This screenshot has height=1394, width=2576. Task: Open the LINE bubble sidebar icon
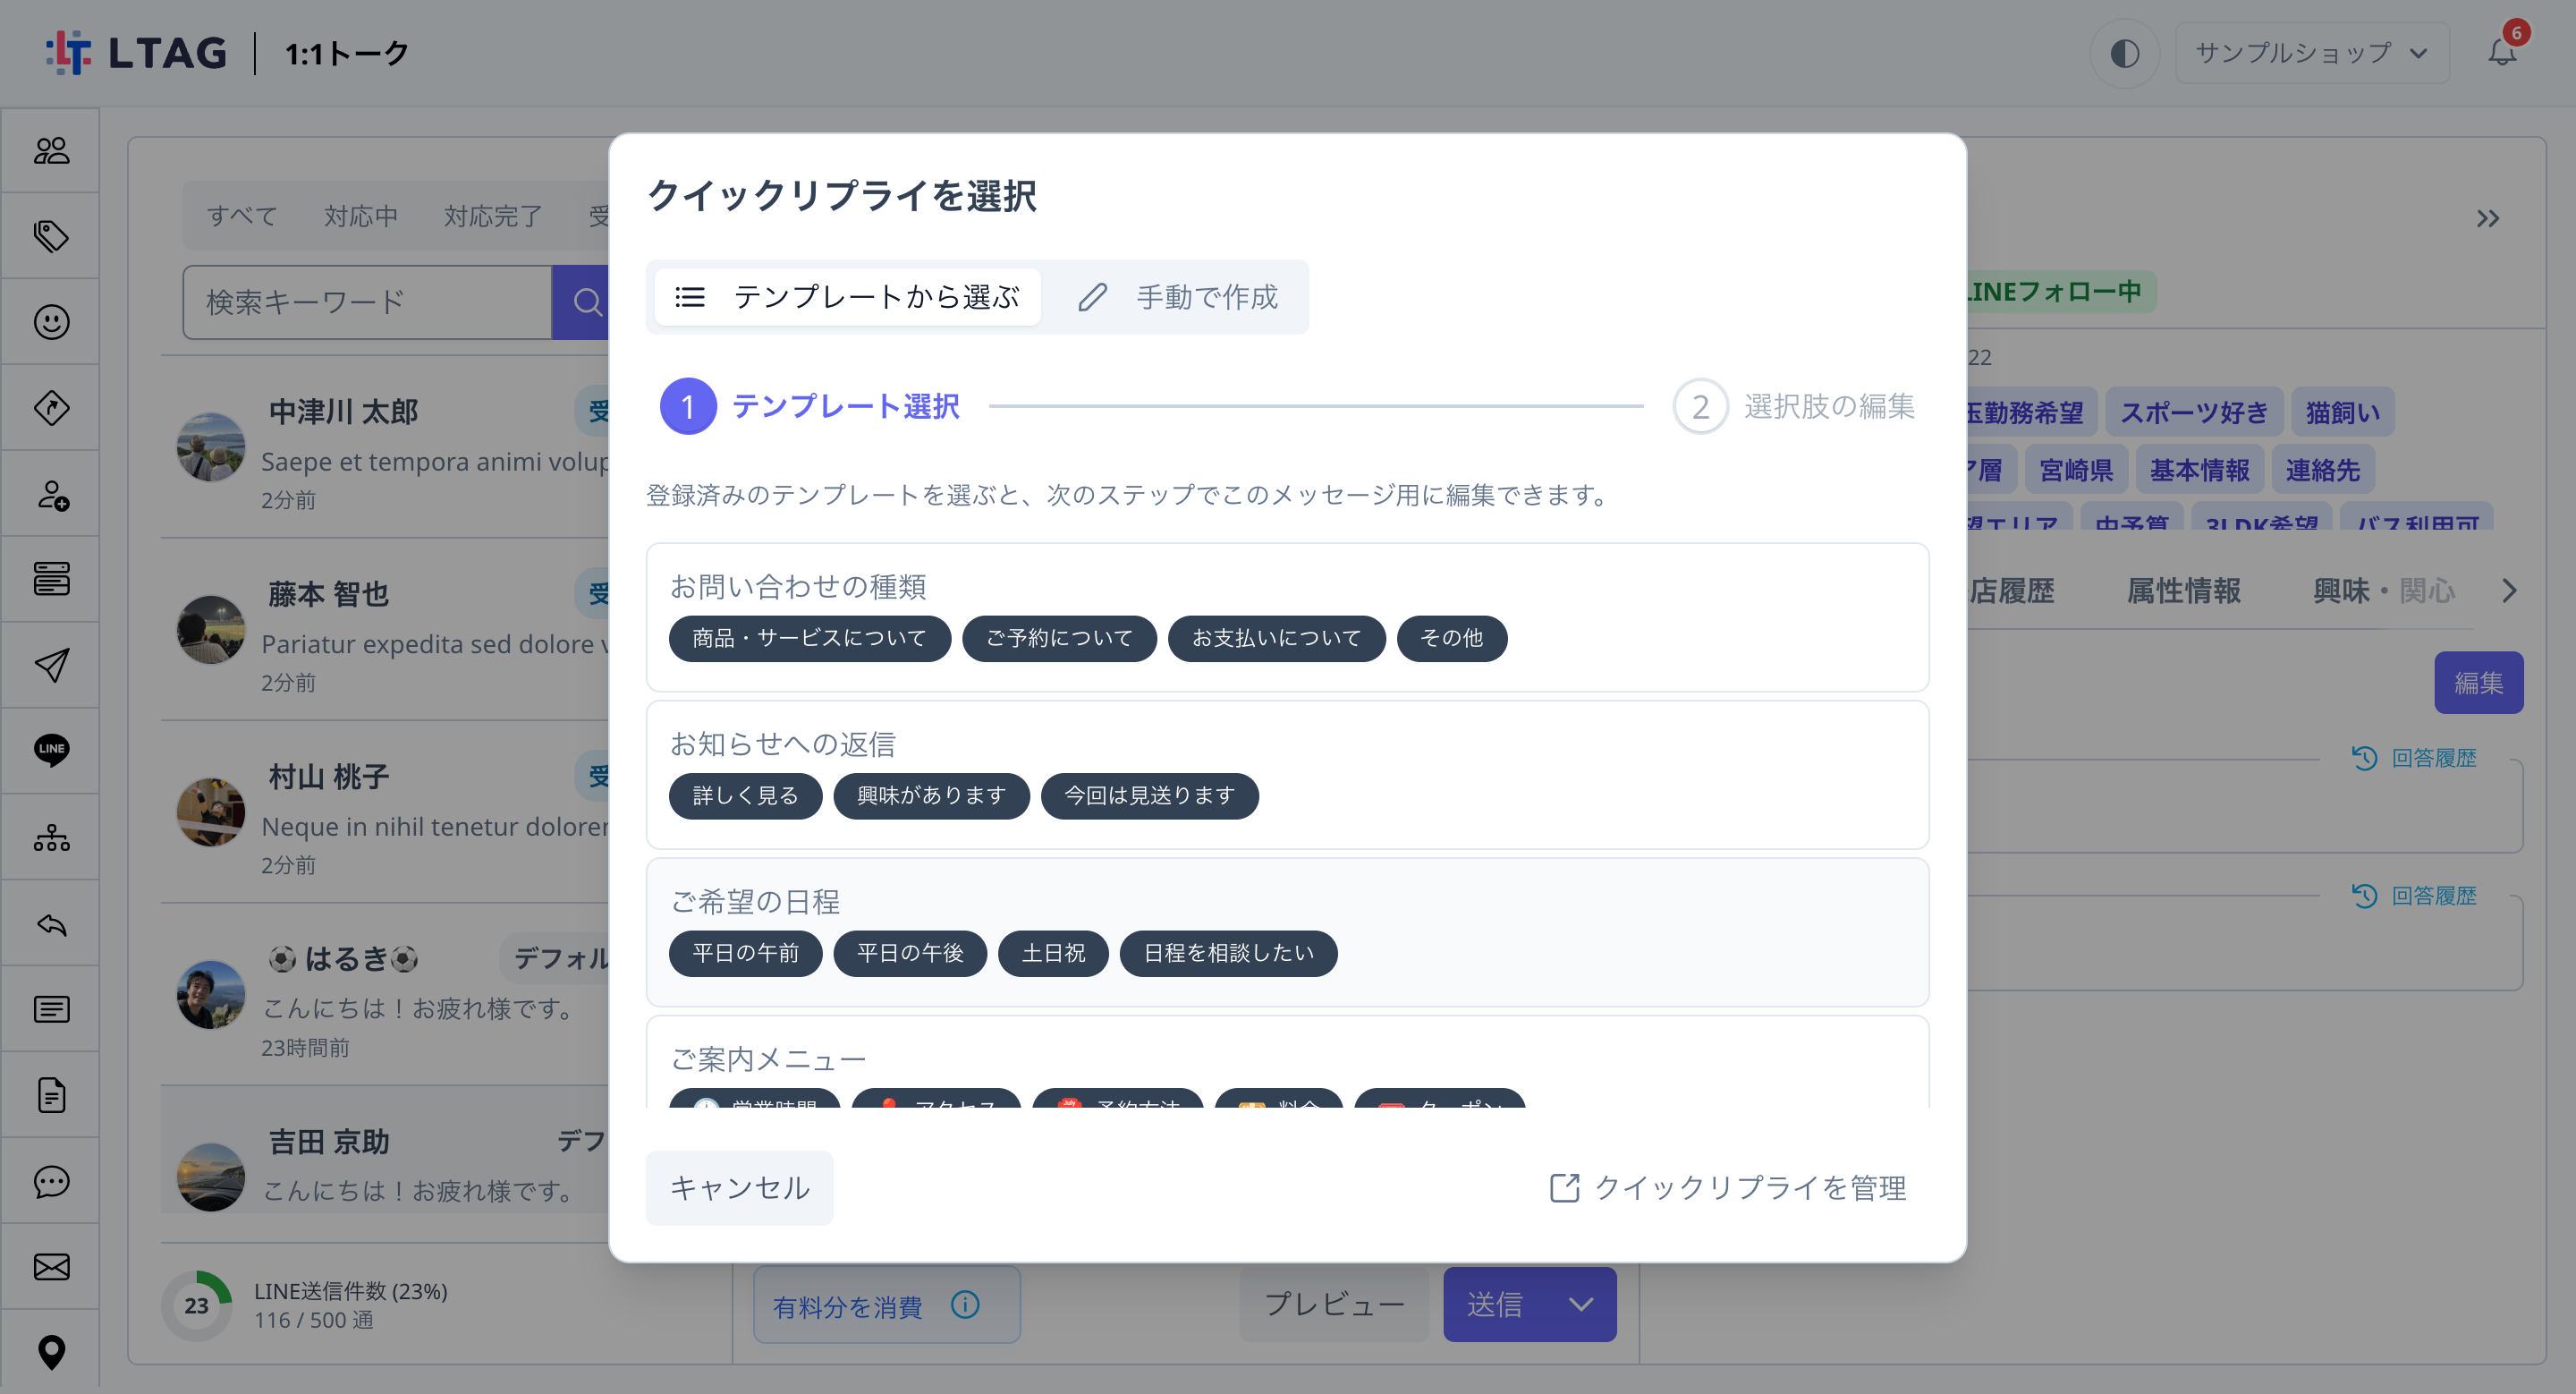click(51, 750)
